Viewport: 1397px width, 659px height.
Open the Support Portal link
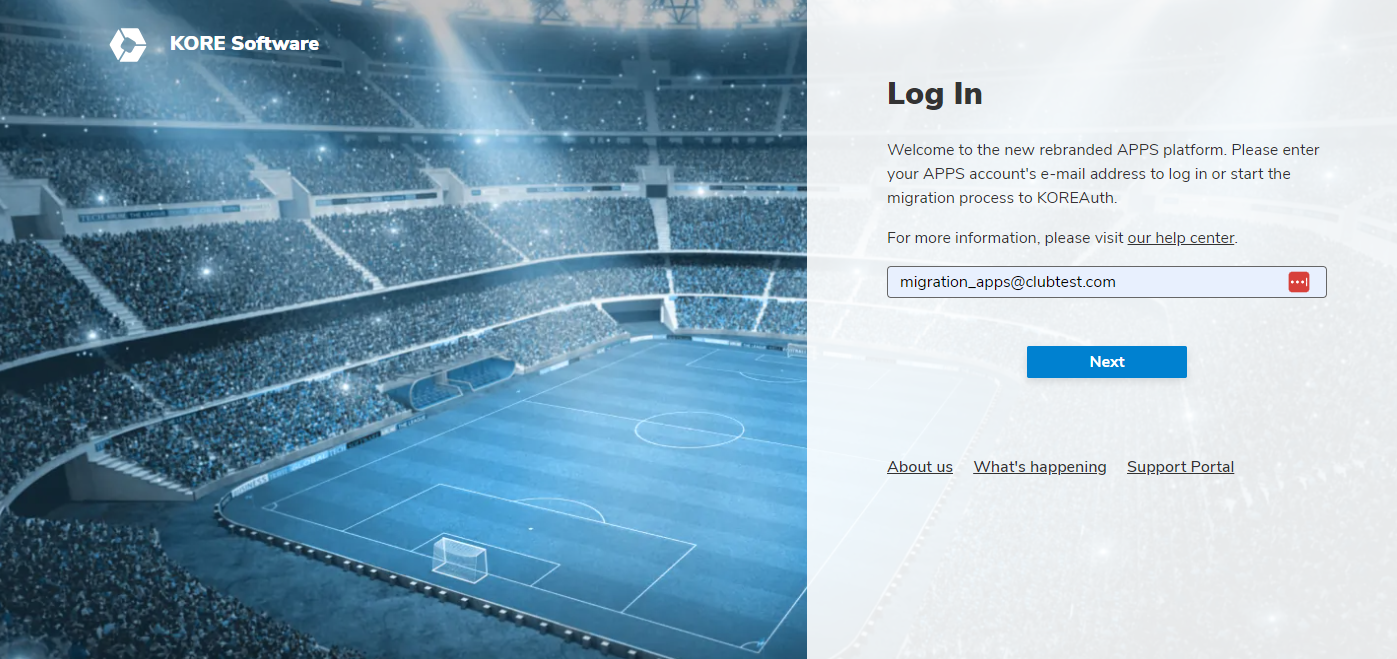coord(1180,467)
